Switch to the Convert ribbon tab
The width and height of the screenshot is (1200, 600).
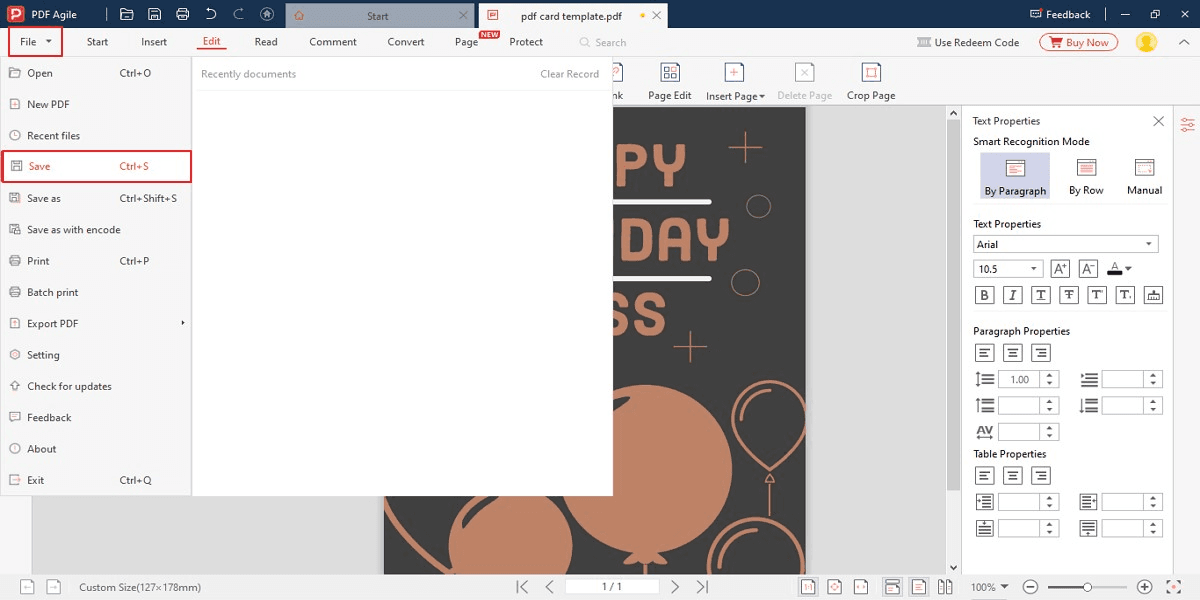point(406,42)
